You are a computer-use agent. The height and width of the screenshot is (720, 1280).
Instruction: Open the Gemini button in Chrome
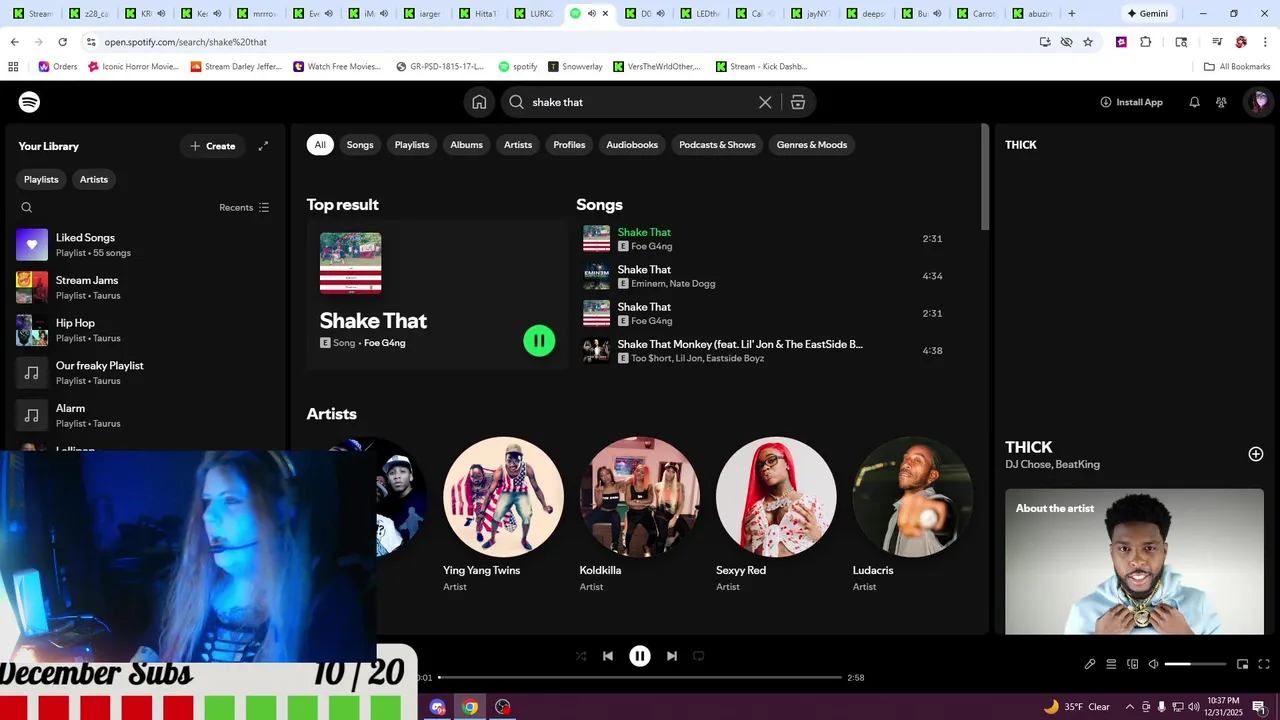pos(1147,13)
